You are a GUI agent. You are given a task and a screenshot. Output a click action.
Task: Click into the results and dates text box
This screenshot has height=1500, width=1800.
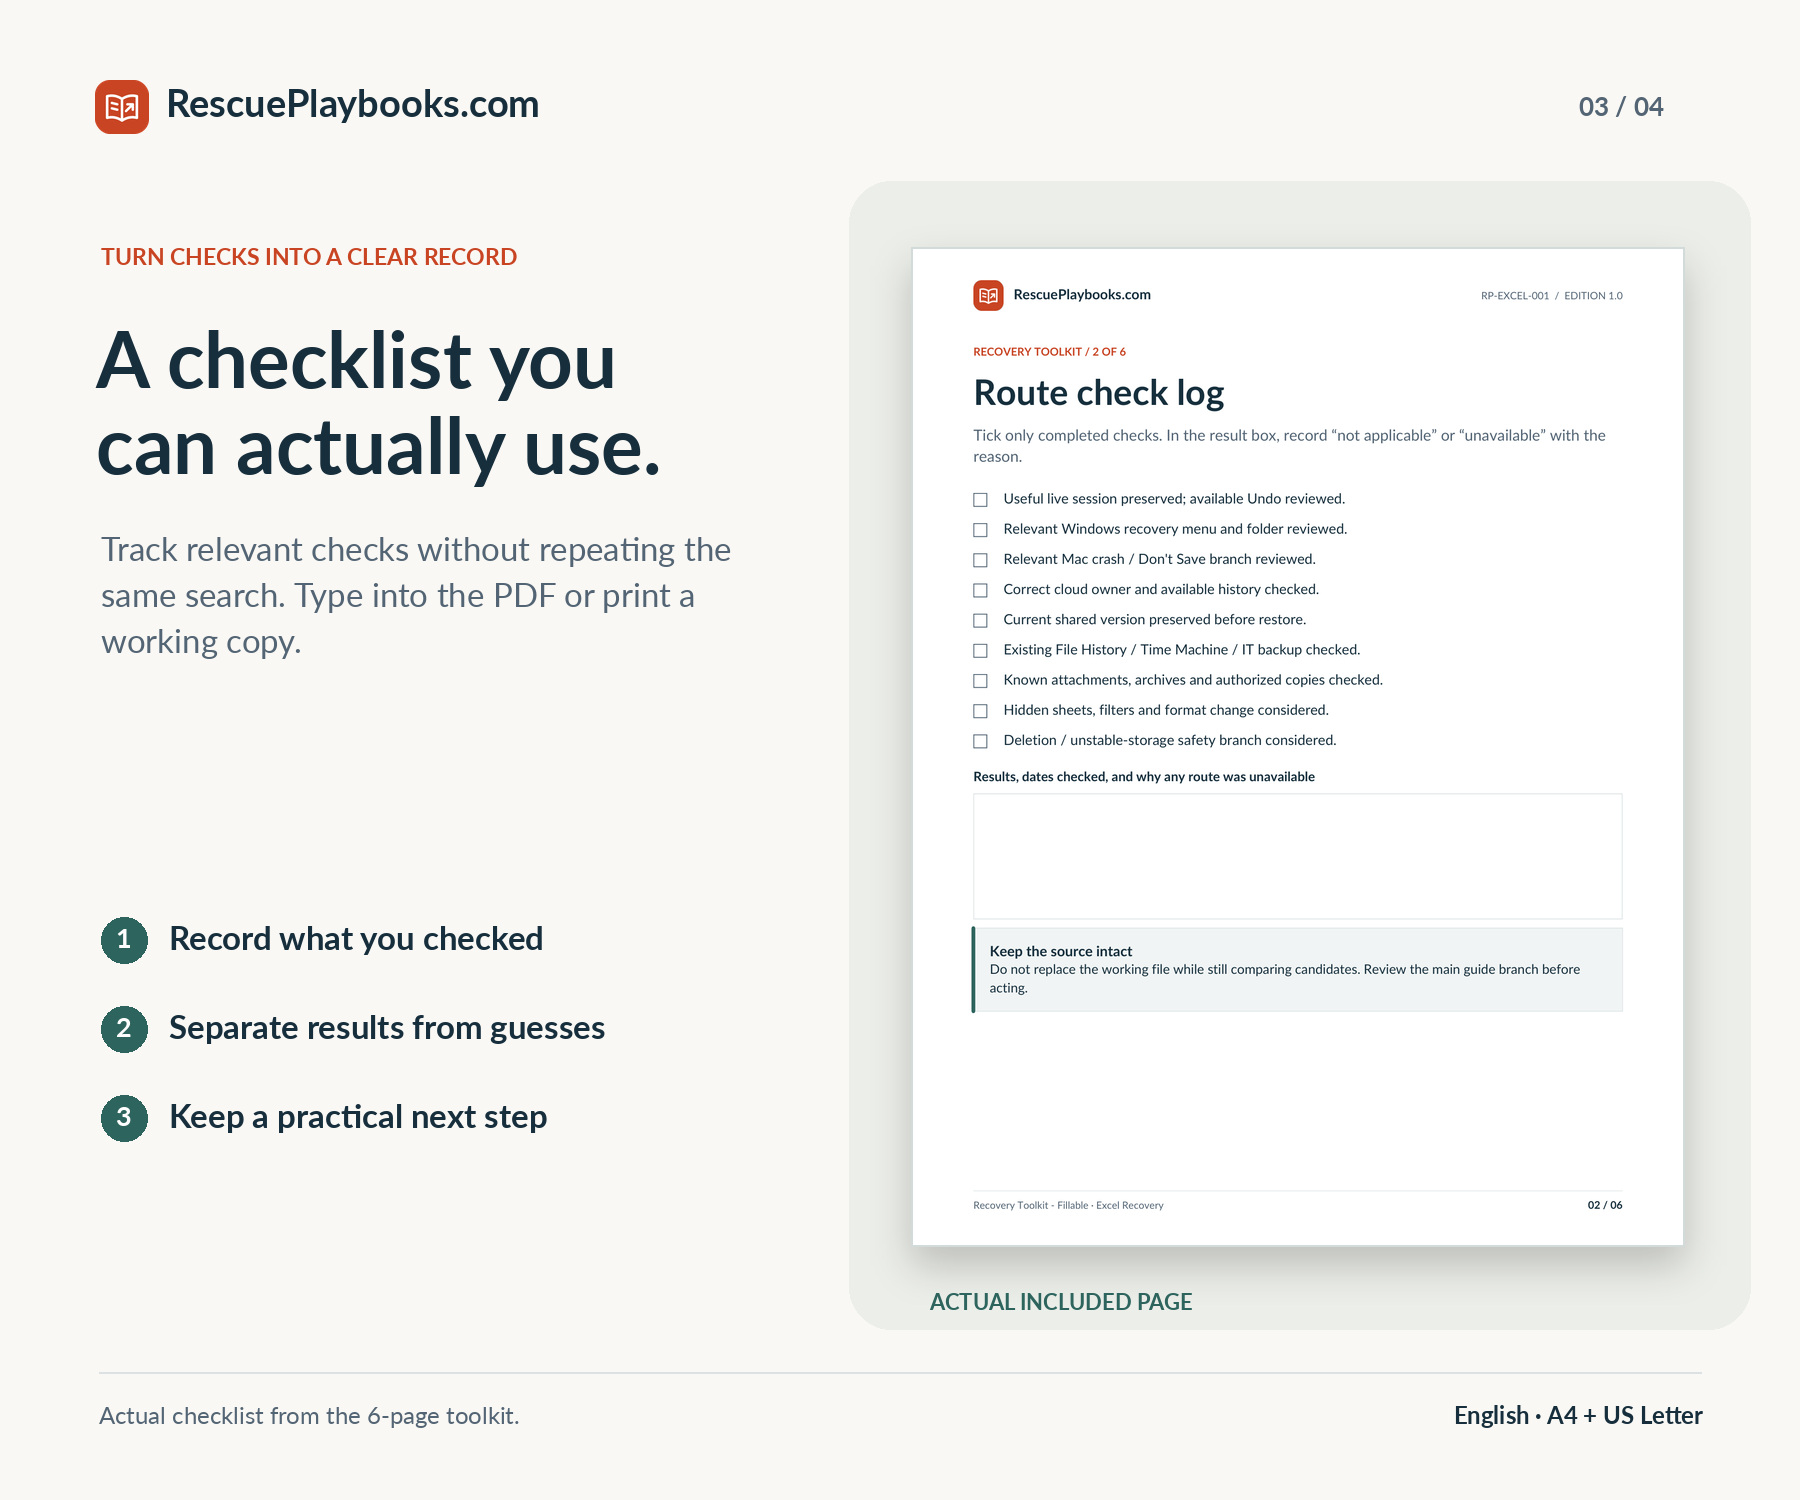pyautogui.click(x=1298, y=856)
